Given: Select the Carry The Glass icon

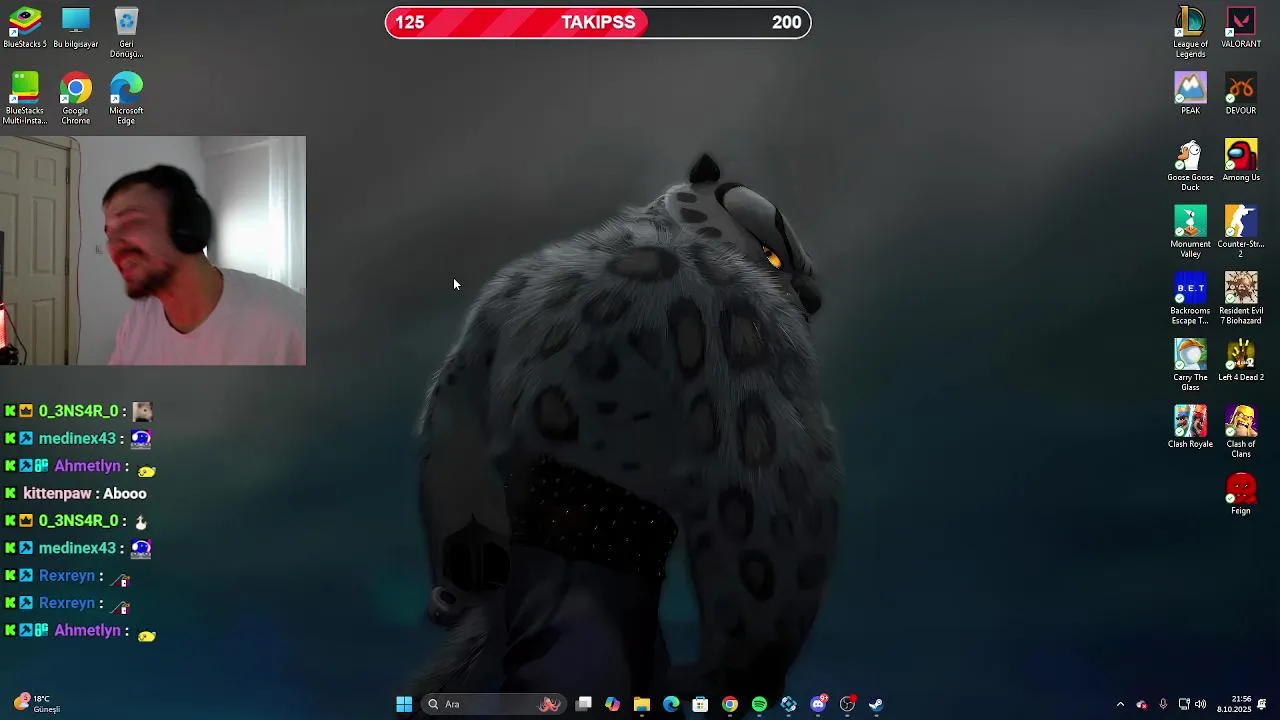Looking at the screenshot, I should tap(1190, 365).
